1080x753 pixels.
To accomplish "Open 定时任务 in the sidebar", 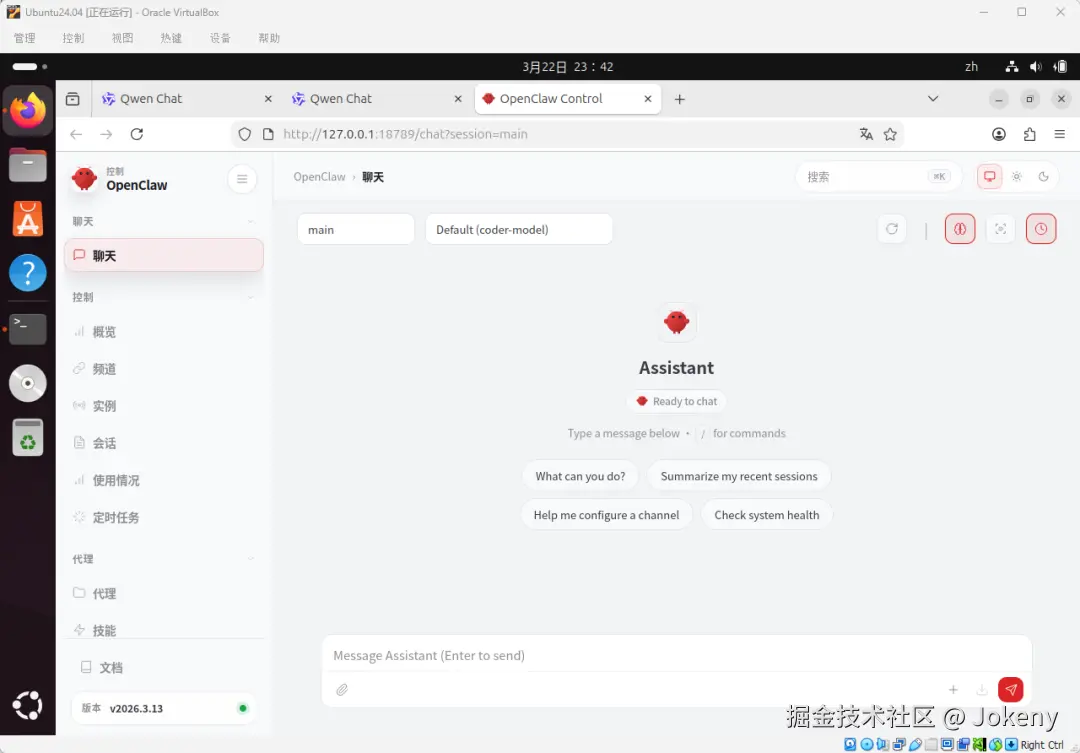I will (x=163, y=518).
